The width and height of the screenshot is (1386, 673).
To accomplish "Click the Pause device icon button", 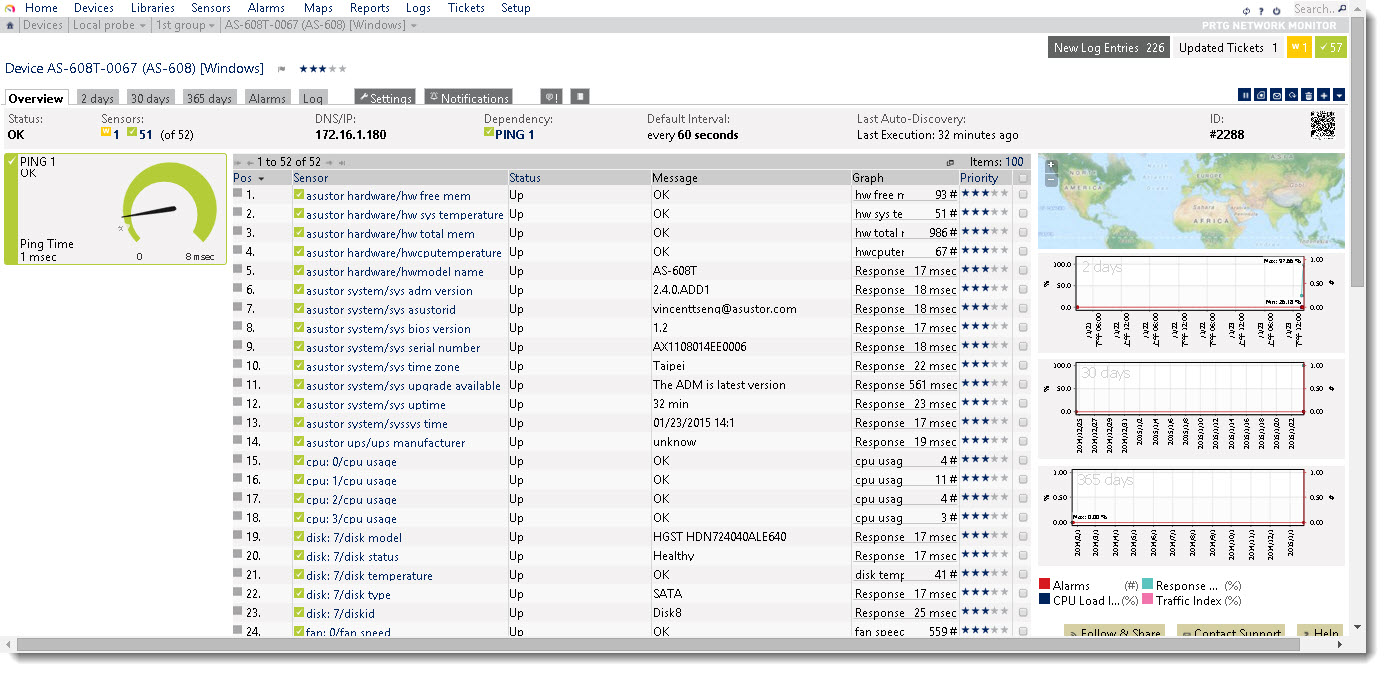I will click(1244, 95).
